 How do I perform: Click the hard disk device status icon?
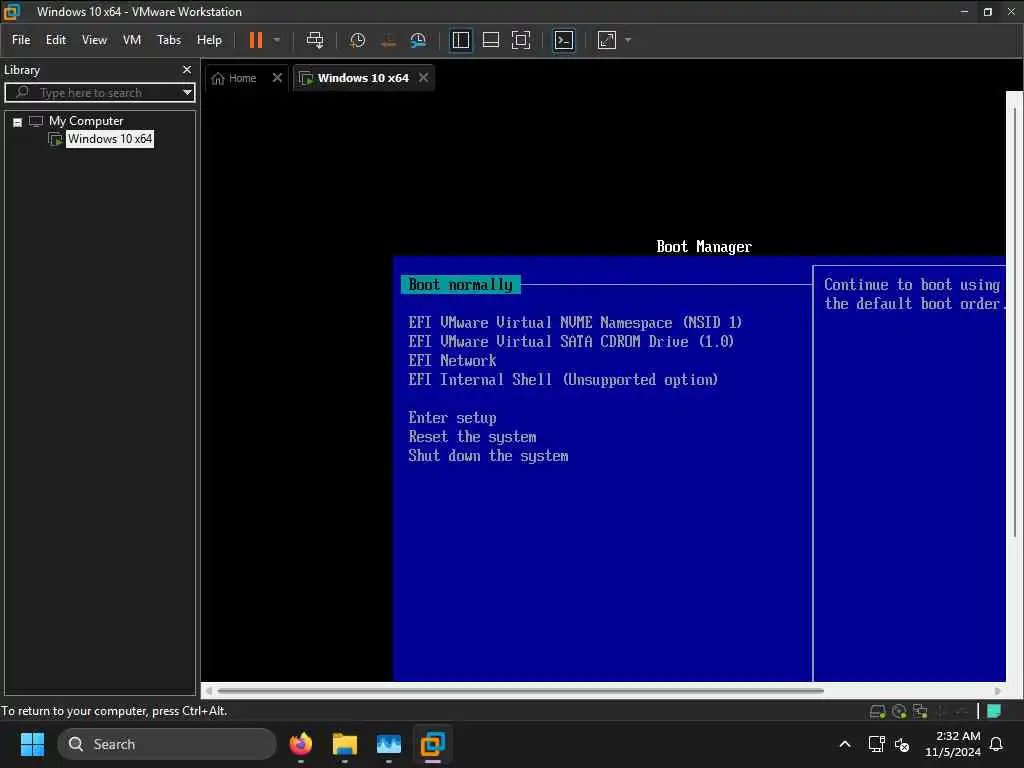click(x=877, y=712)
